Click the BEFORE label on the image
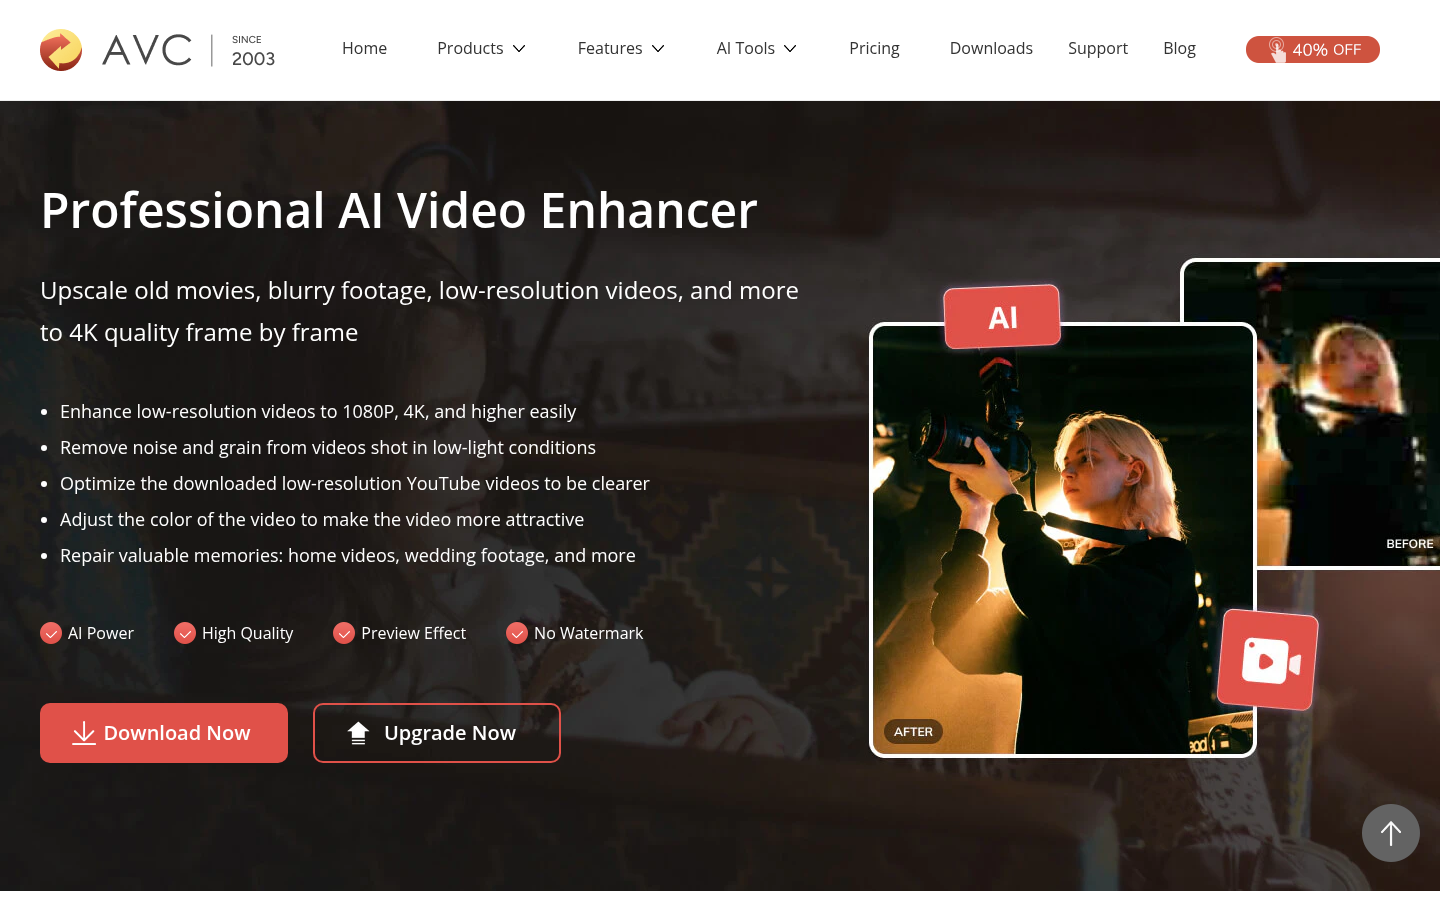The width and height of the screenshot is (1440, 900). (1409, 544)
